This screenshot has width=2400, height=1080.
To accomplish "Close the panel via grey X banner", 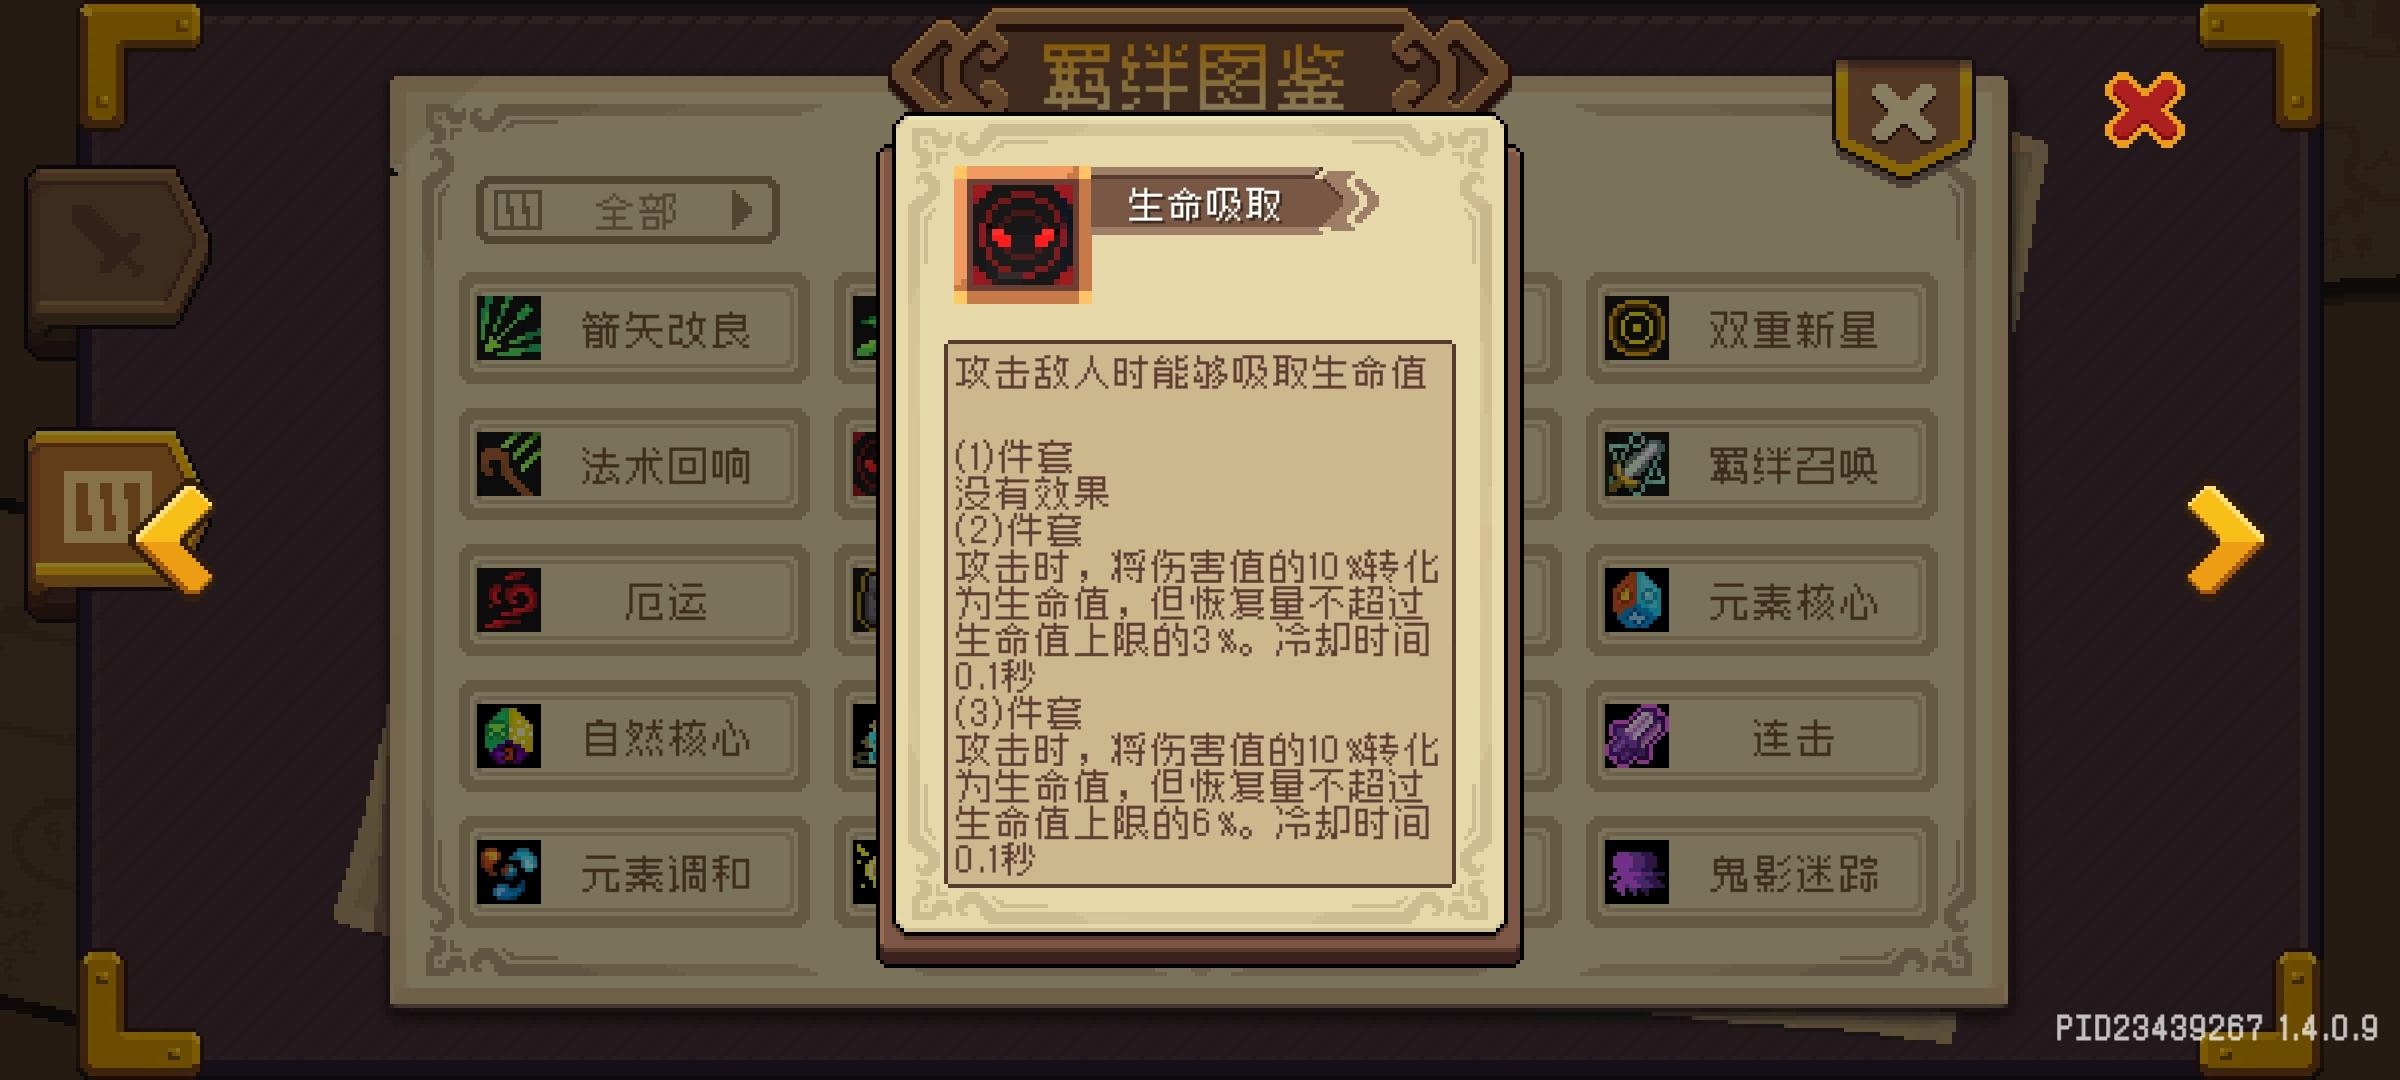I will click(x=1903, y=113).
